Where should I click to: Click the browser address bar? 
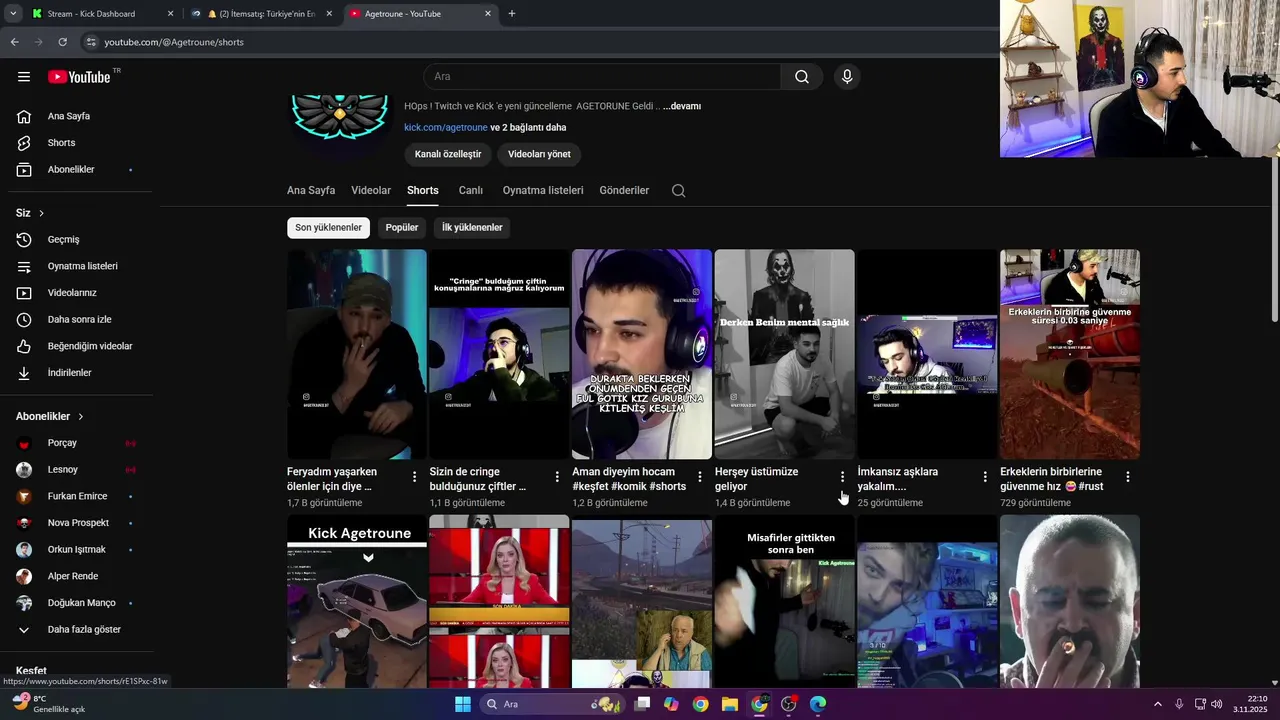pyautogui.click(x=540, y=42)
